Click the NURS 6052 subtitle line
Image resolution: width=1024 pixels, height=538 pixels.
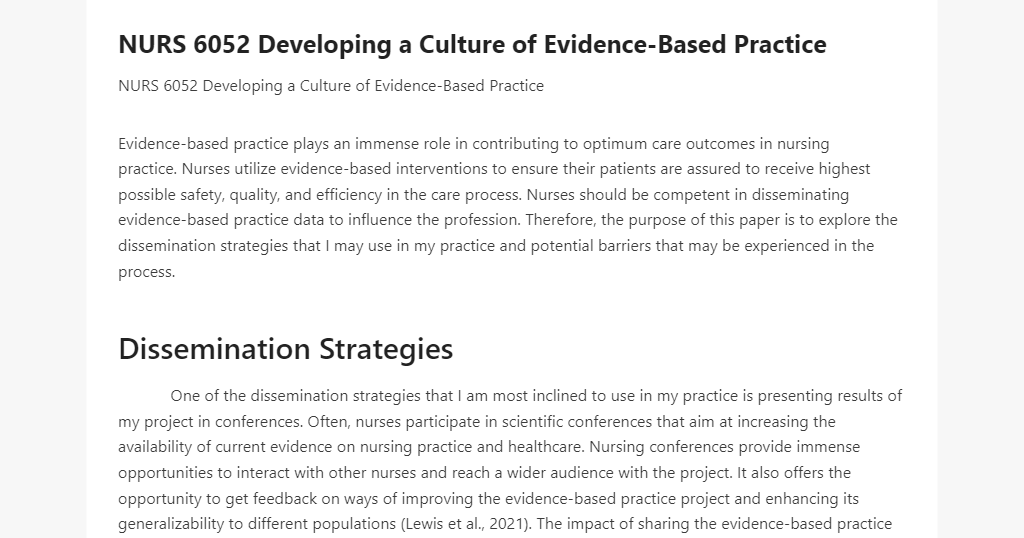pyautogui.click(x=331, y=86)
